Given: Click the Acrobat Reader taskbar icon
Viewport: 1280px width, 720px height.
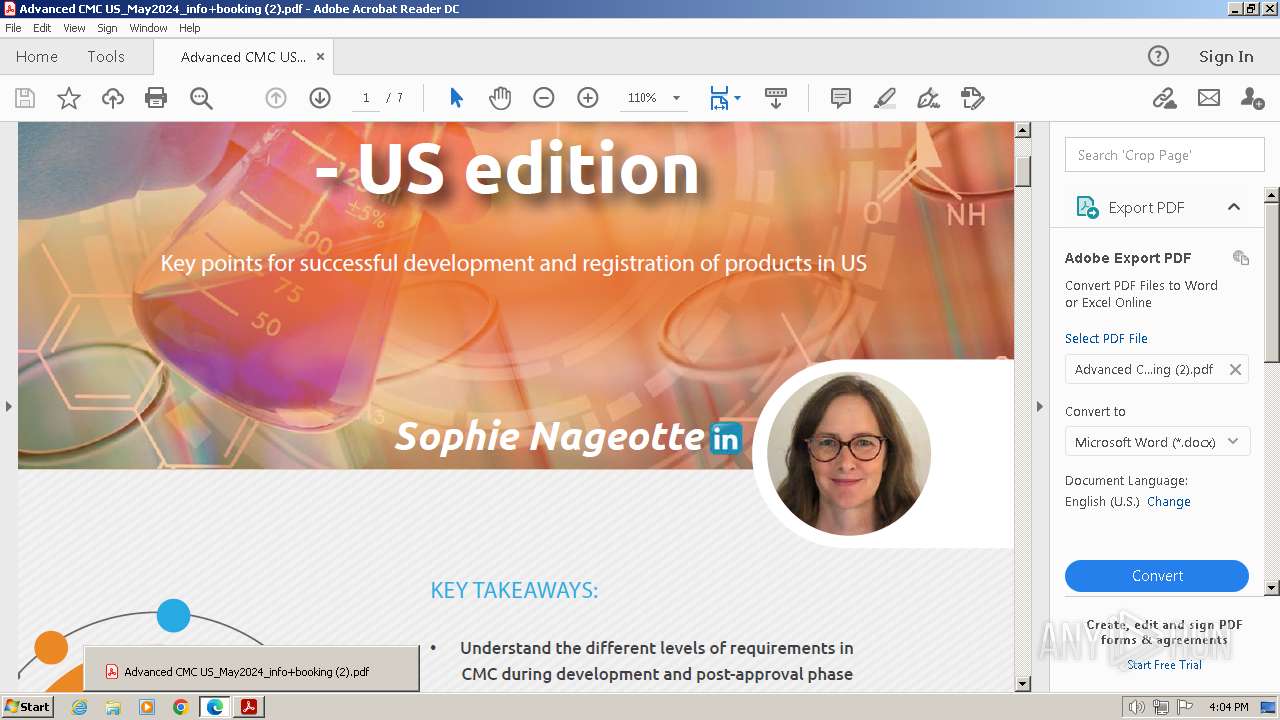Looking at the screenshot, I should point(249,707).
